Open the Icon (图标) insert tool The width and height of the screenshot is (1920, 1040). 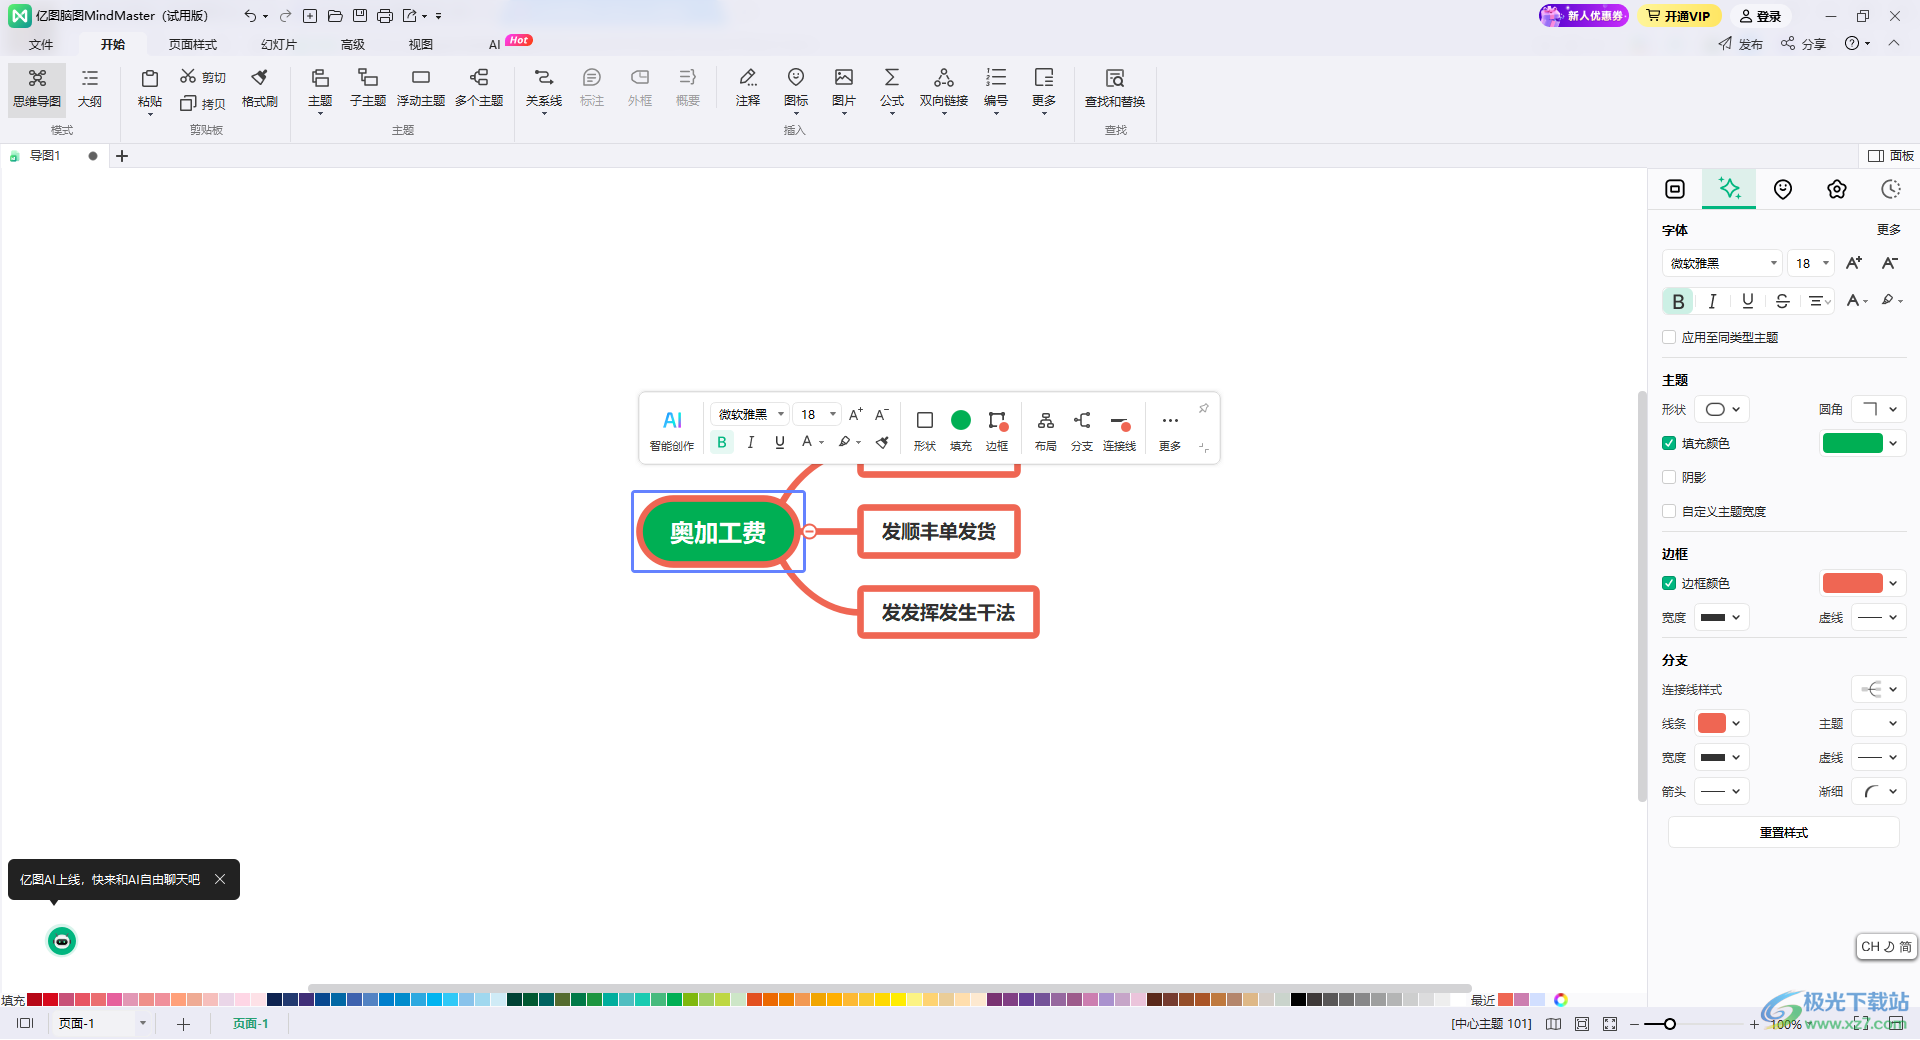coord(796,88)
